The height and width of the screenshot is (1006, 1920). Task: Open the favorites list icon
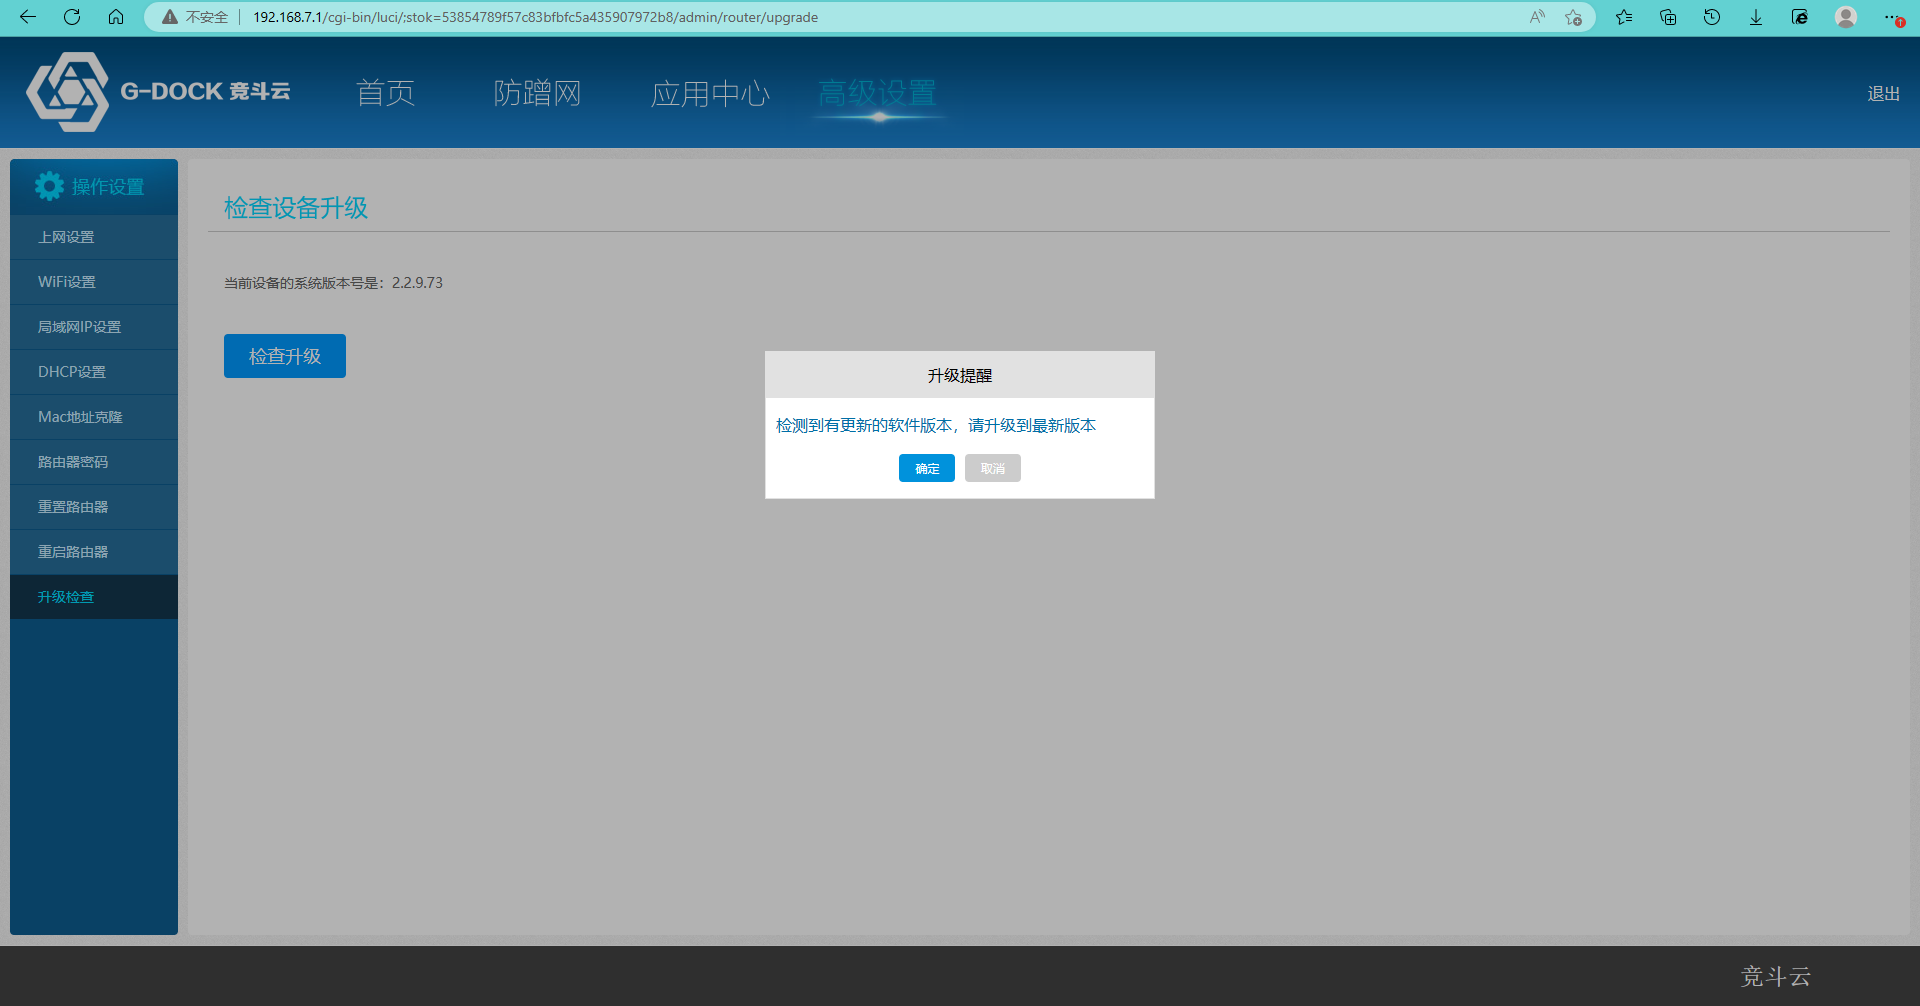pos(1624,17)
